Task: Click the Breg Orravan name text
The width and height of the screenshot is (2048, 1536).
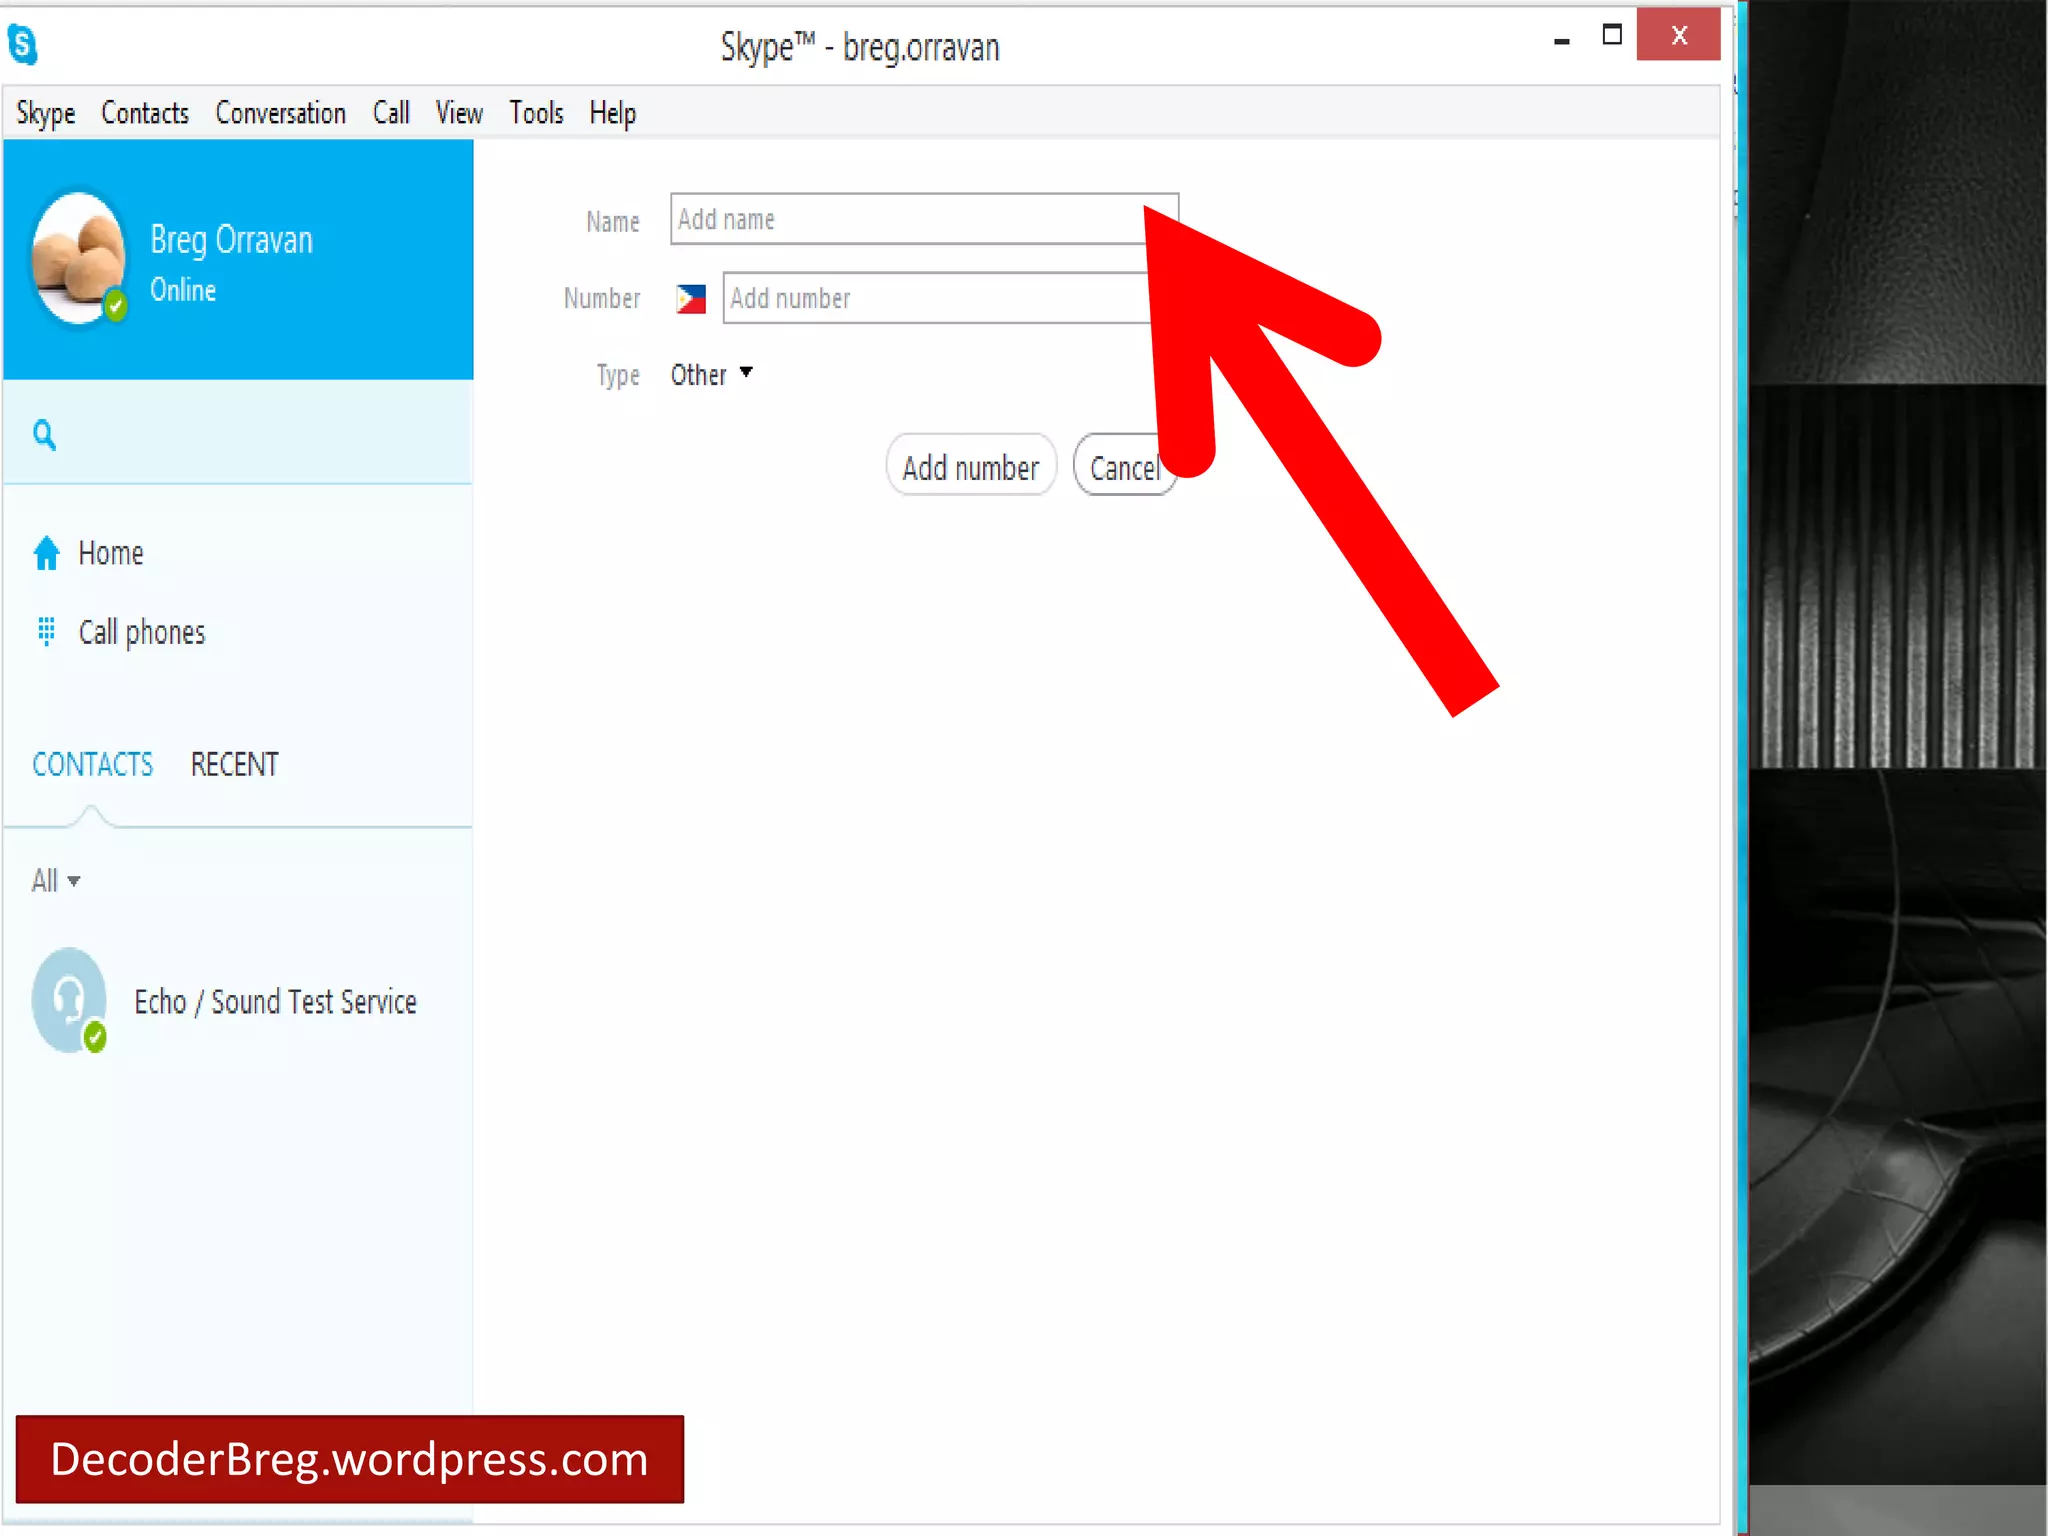Action: click(231, 240)
